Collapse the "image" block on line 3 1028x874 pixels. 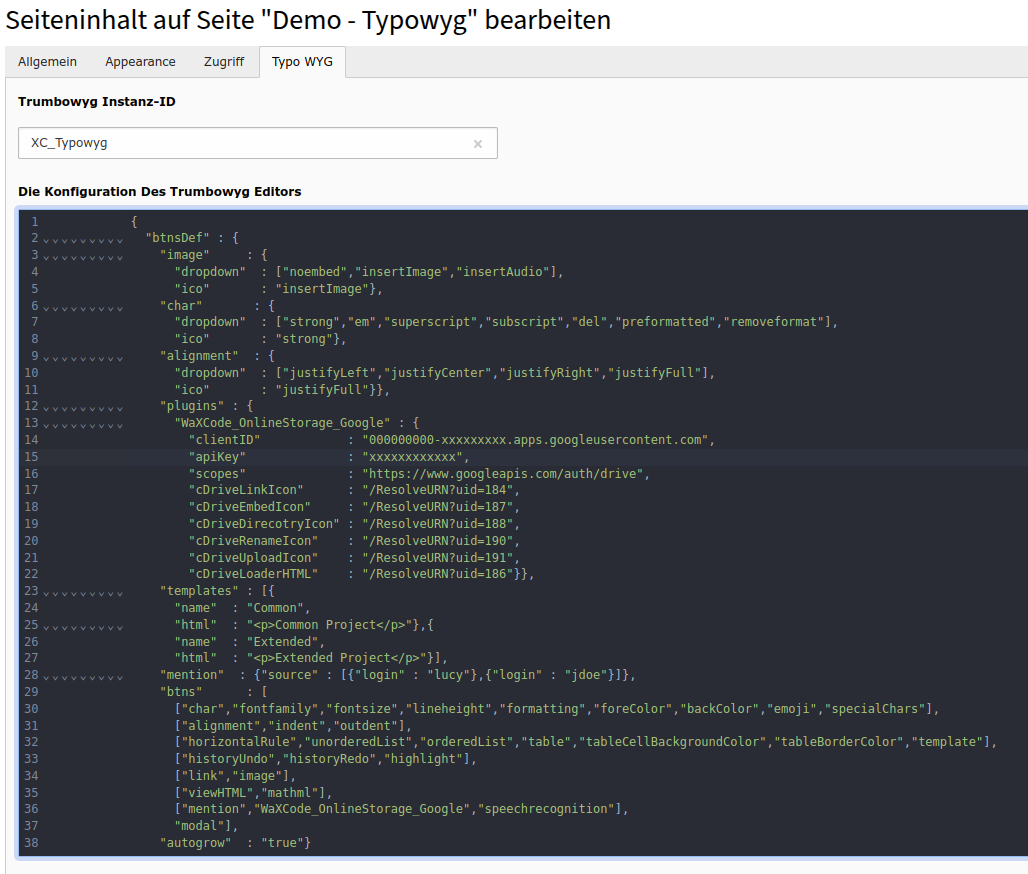coord(83,256)
